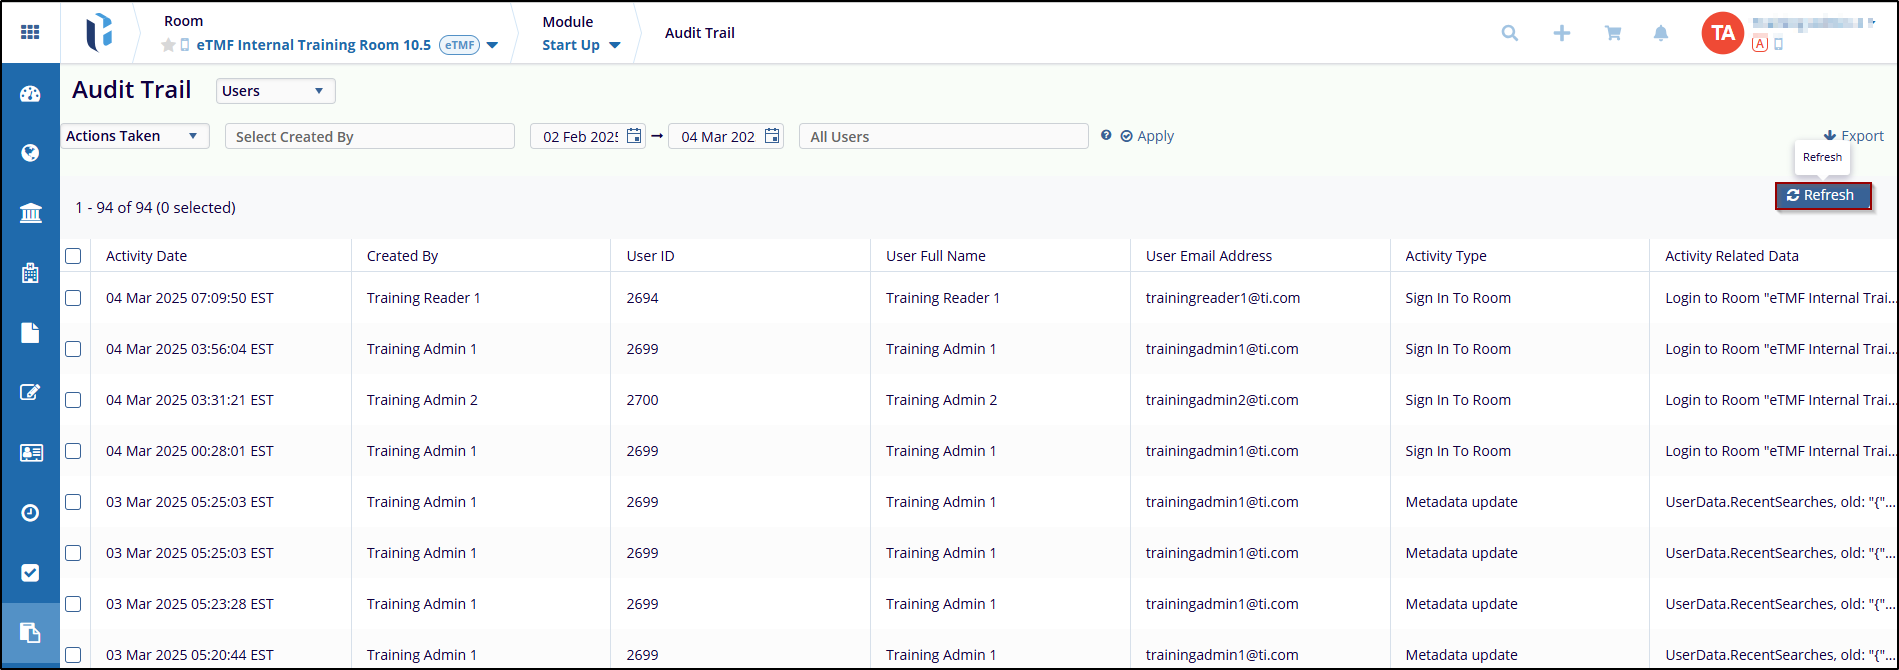Viewport: 1899px width, 670px height.
Task: Open the Actions Taken dropdown
Action: (x=134, y=136)
